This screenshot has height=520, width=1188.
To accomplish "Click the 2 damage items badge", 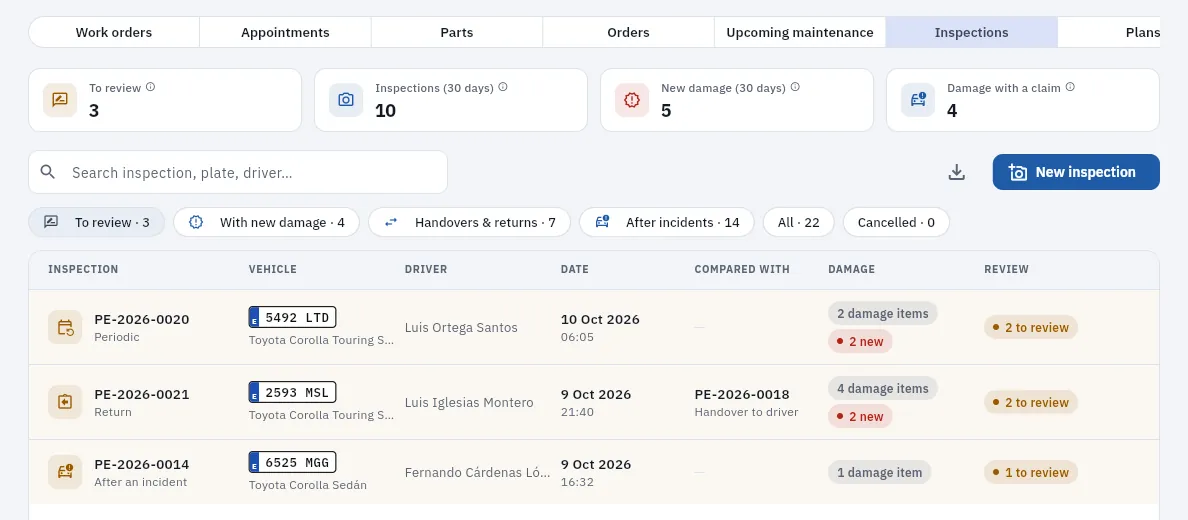I will (x=883, y=313).
